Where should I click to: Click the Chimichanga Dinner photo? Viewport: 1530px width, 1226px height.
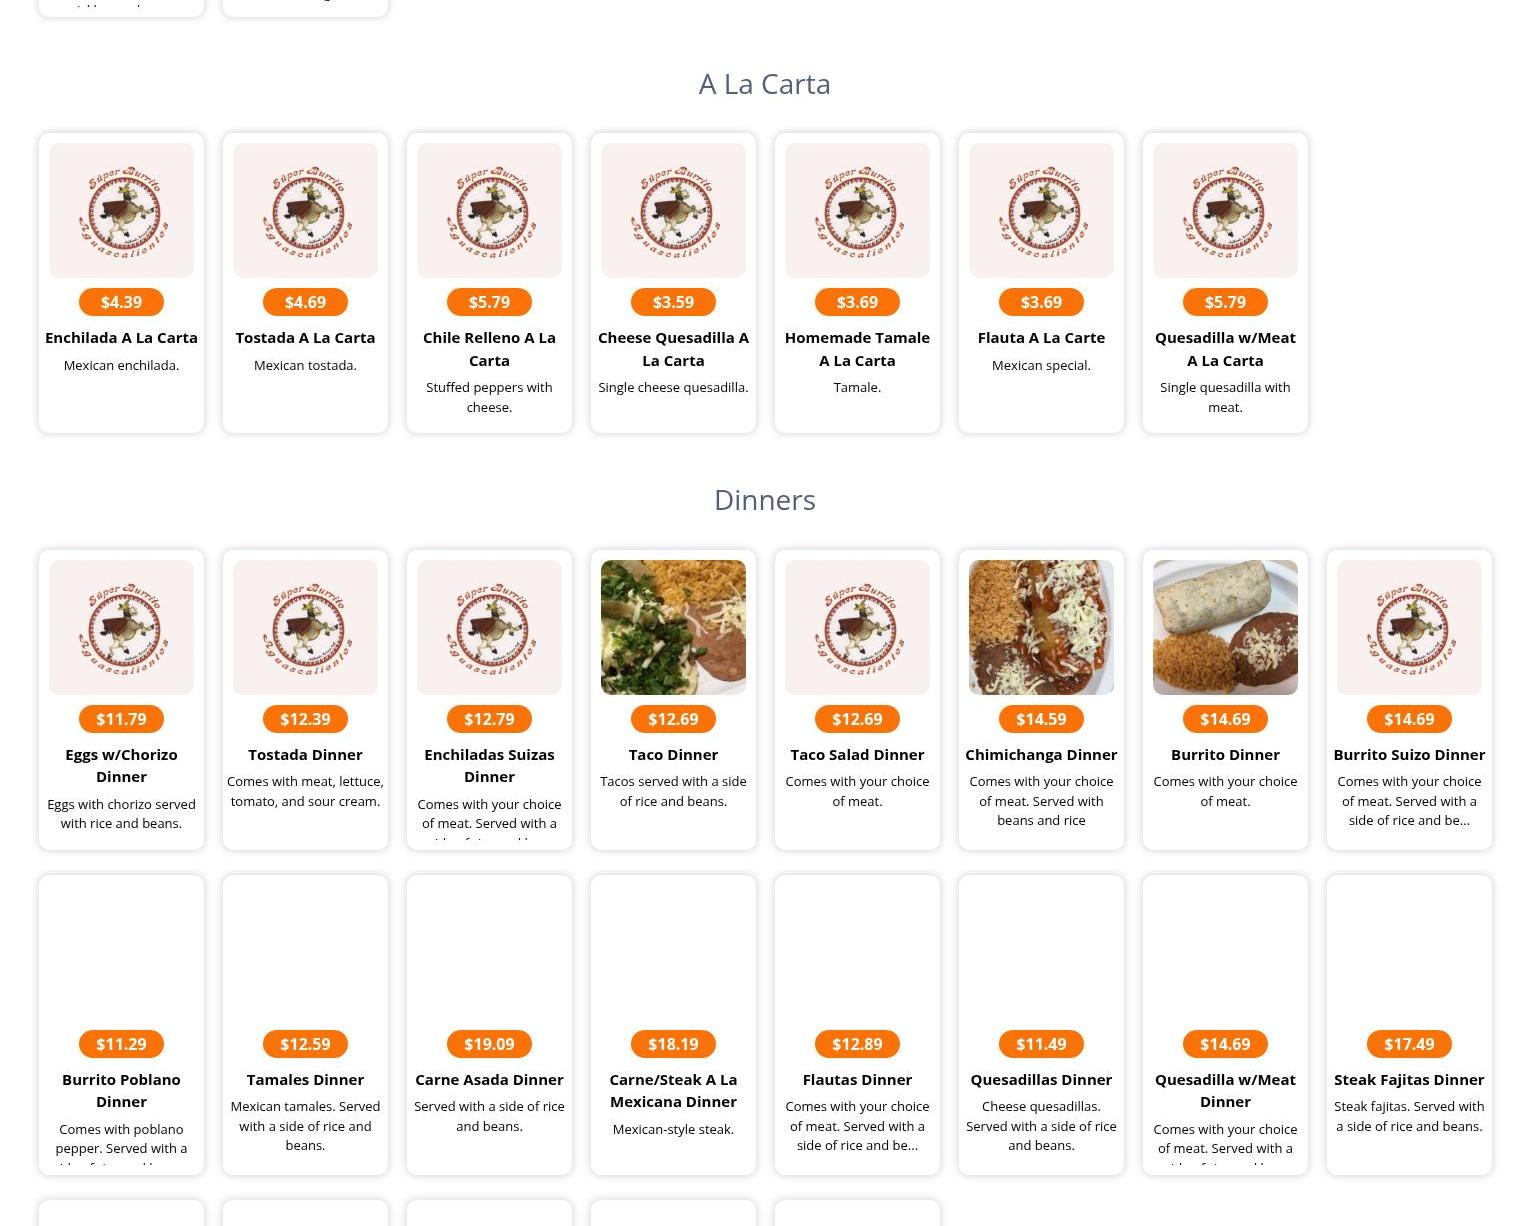(1041, 627)
